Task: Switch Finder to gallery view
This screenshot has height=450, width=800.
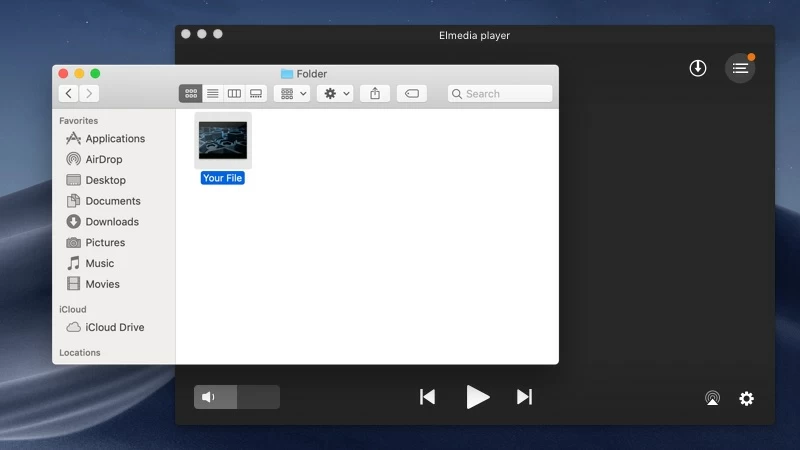Action: click(x=256, y=93)
